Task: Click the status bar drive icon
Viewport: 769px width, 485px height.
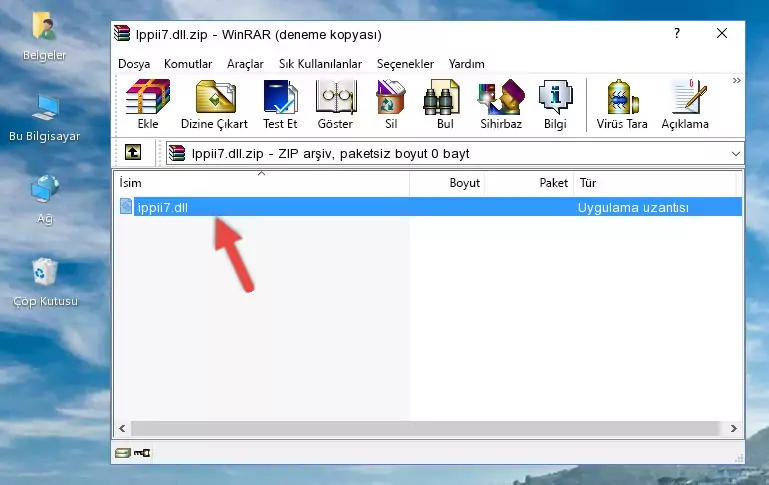Action: click(x=122, y=453)
